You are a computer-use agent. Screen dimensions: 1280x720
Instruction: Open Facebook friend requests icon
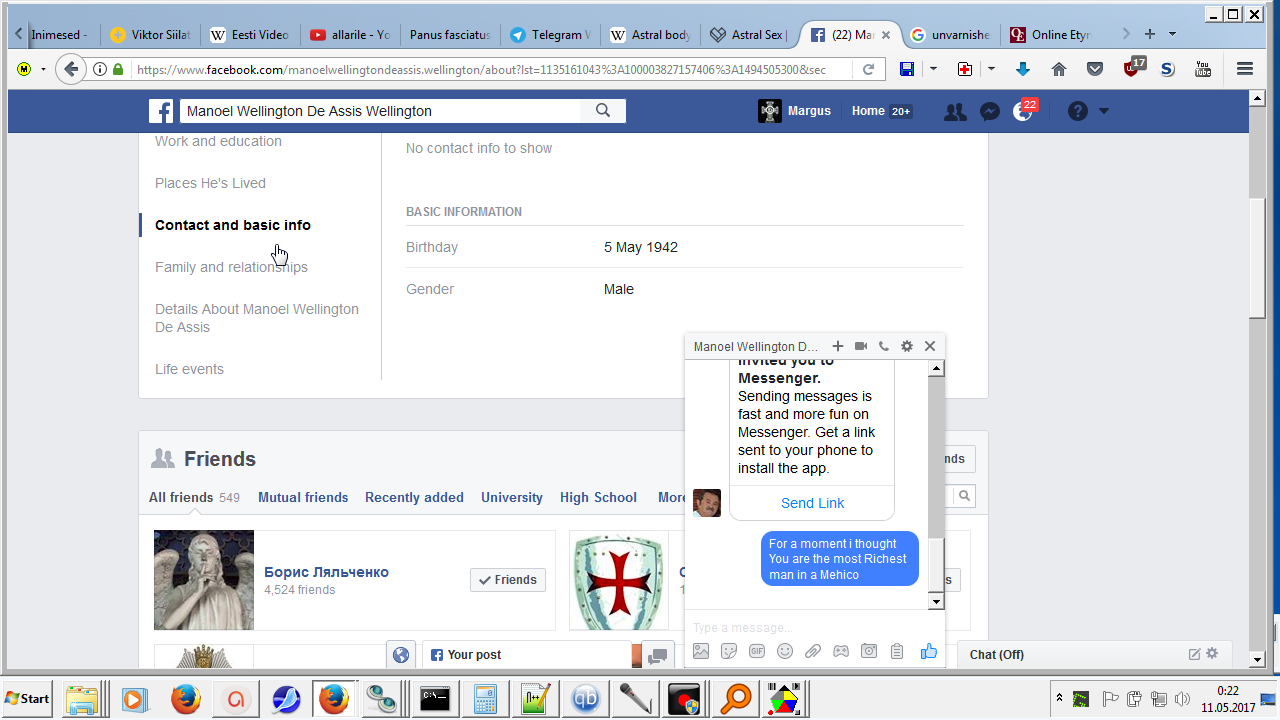tap(955, 112)
